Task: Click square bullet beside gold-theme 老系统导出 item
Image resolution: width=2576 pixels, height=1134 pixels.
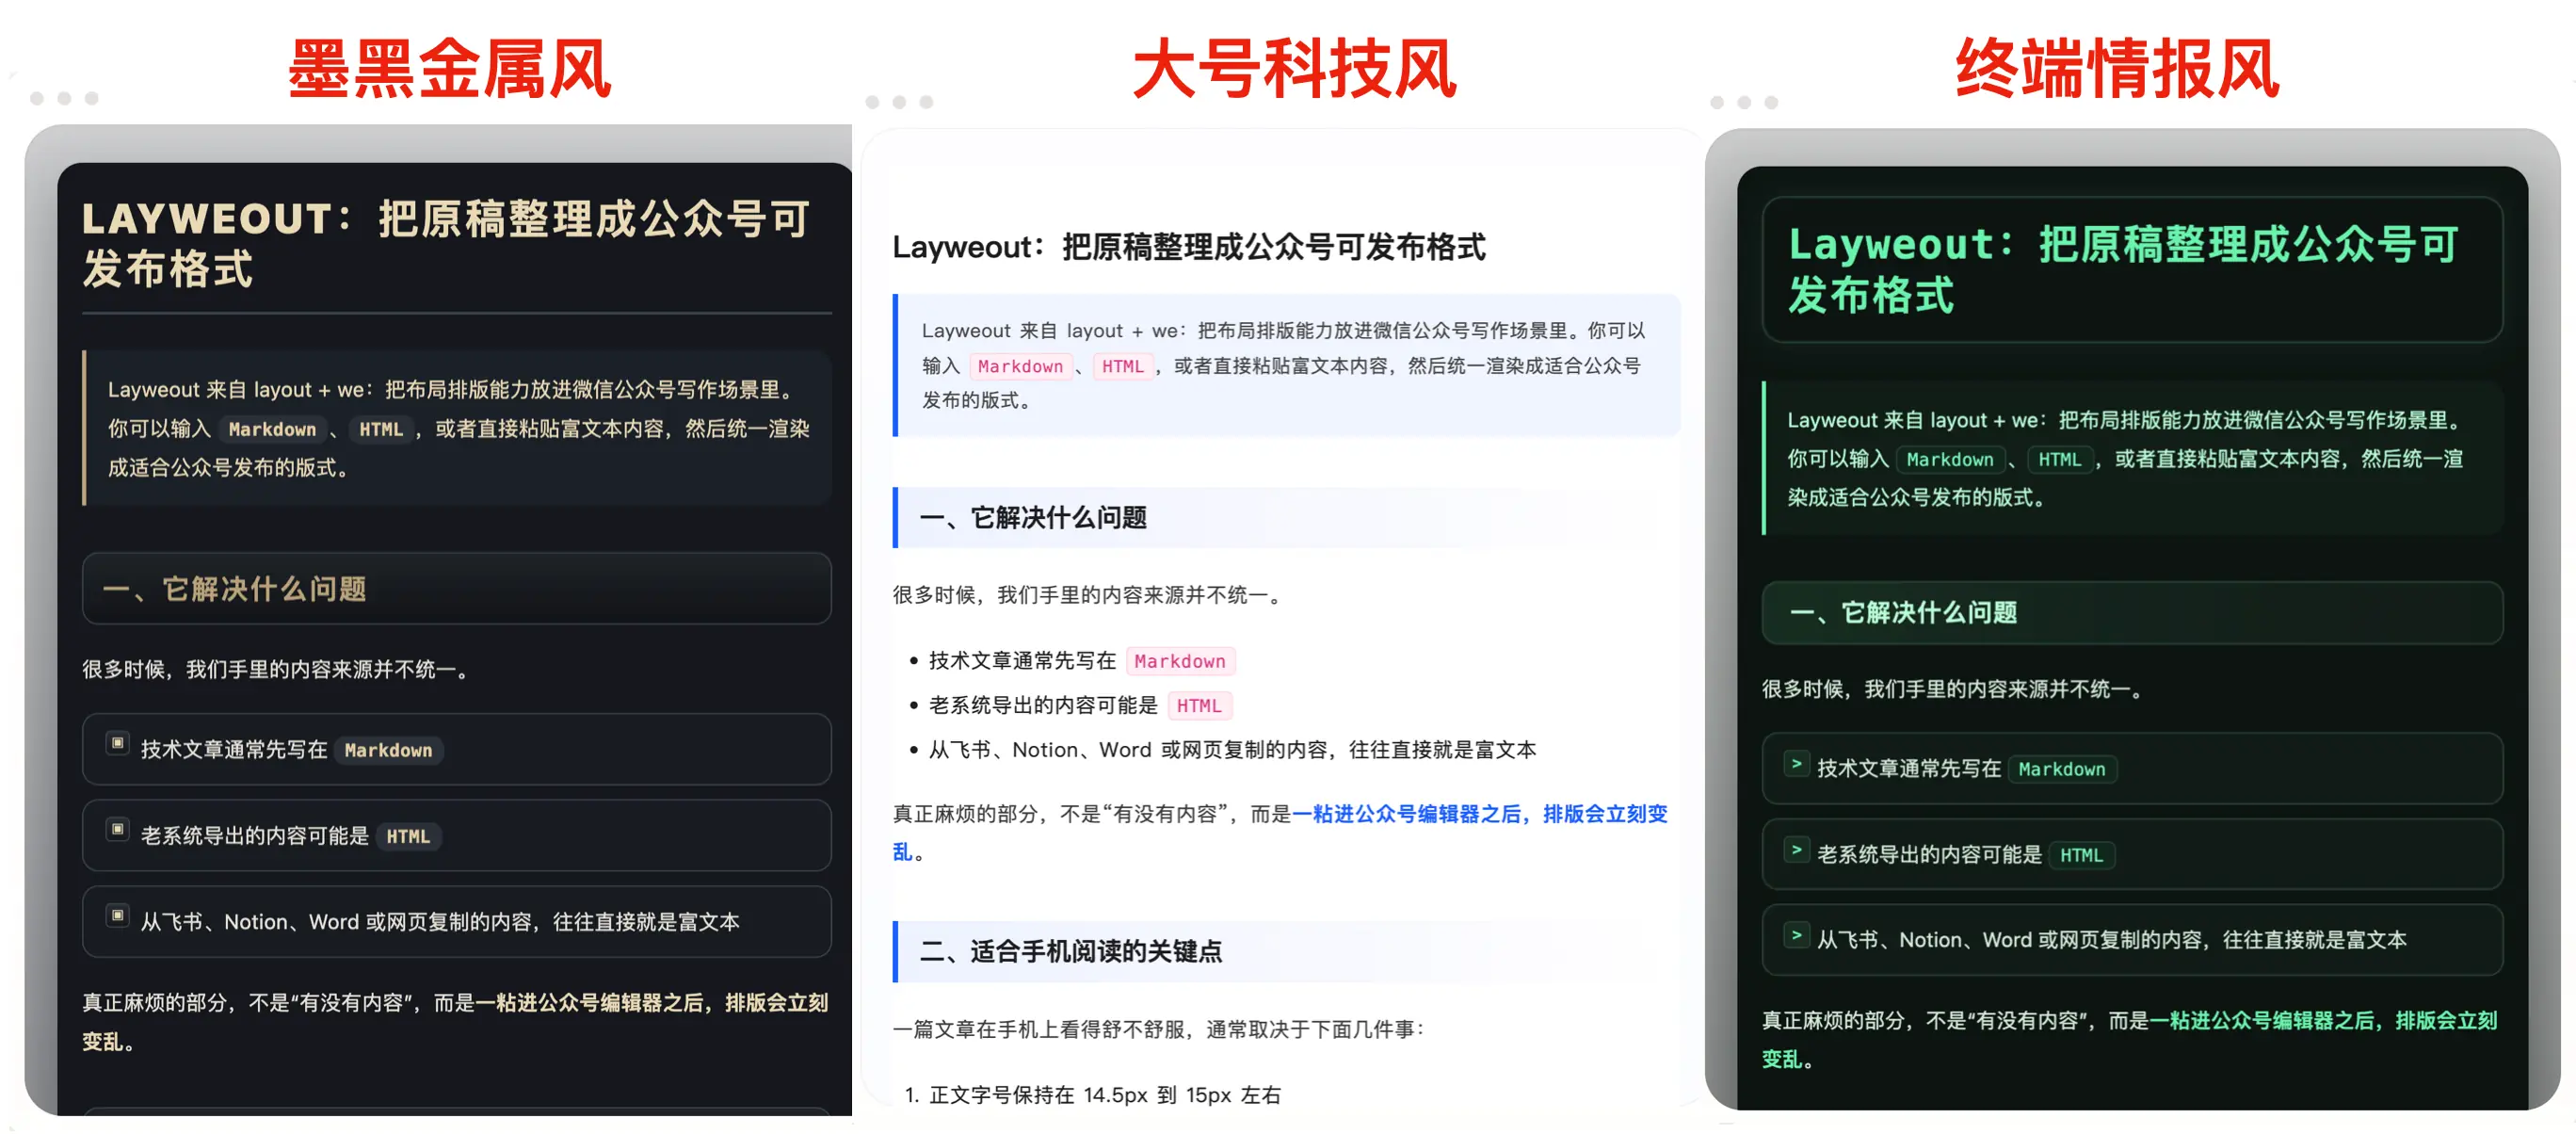Action: (118, 829)
